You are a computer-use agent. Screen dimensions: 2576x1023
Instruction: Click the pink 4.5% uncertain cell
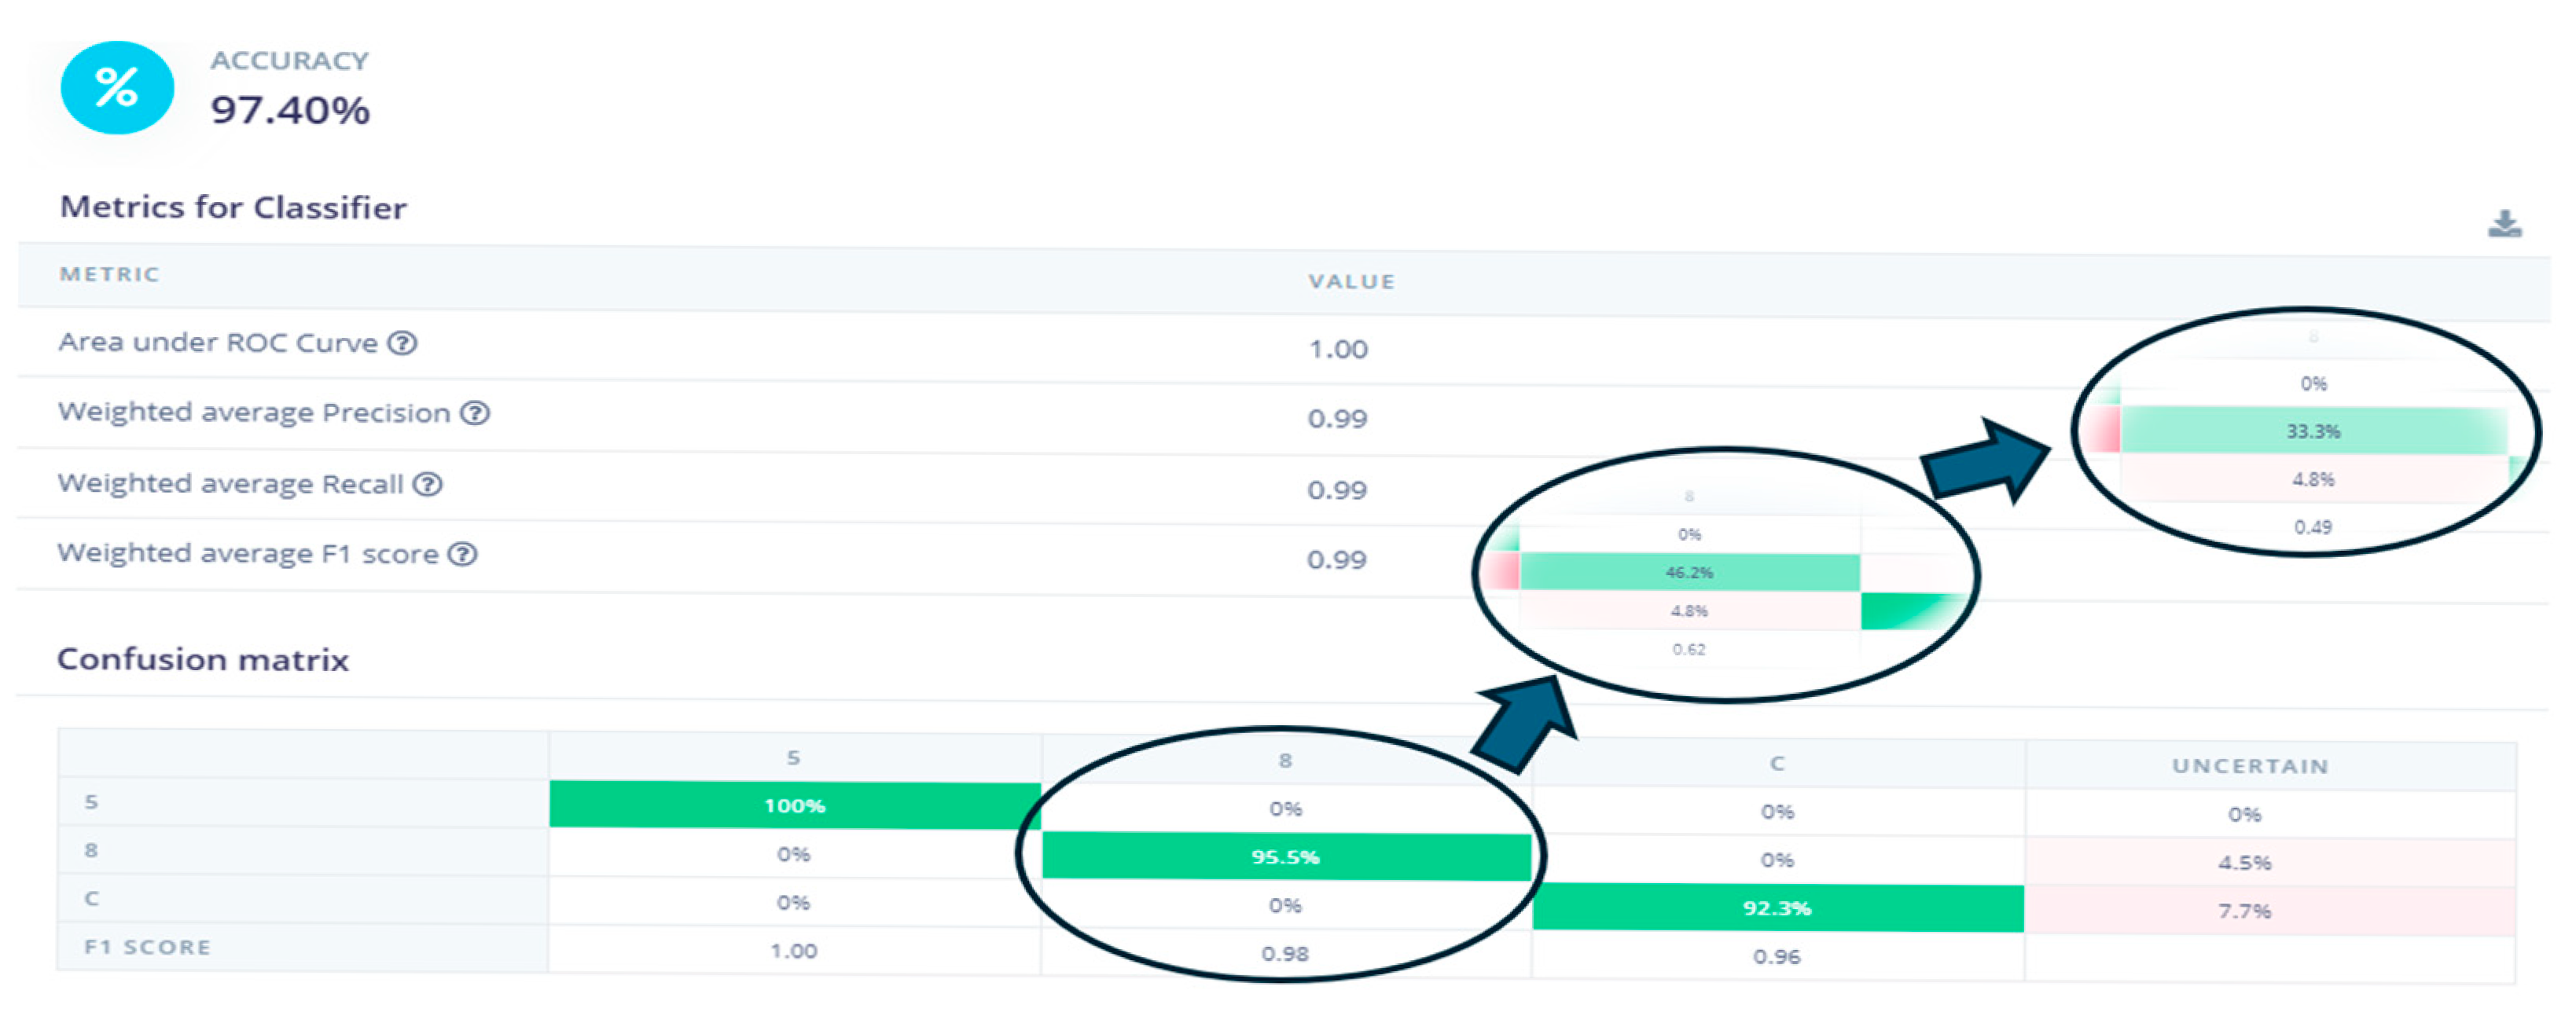pyautogui.click(x=2244, y=862)
